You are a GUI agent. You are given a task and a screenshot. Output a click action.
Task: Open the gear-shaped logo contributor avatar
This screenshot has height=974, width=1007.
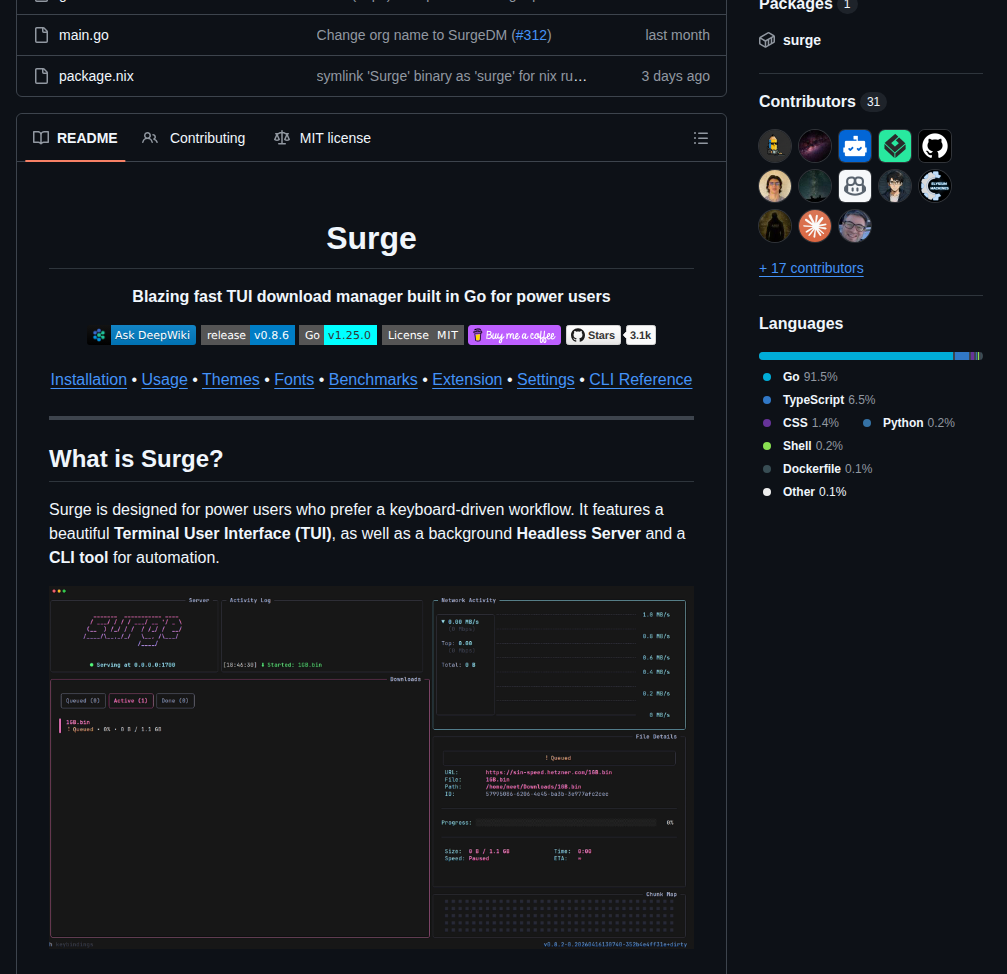(x=934, y=186)
